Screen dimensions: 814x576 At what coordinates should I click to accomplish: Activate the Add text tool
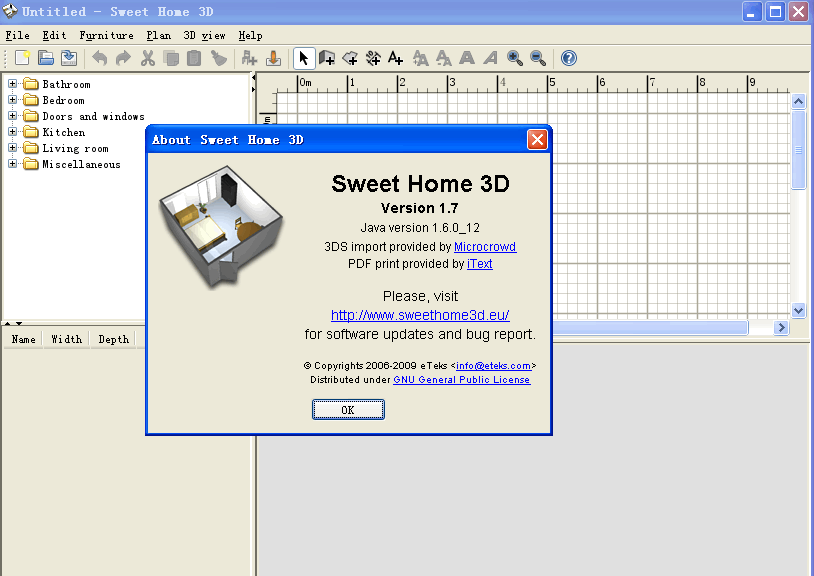point(396,58)
